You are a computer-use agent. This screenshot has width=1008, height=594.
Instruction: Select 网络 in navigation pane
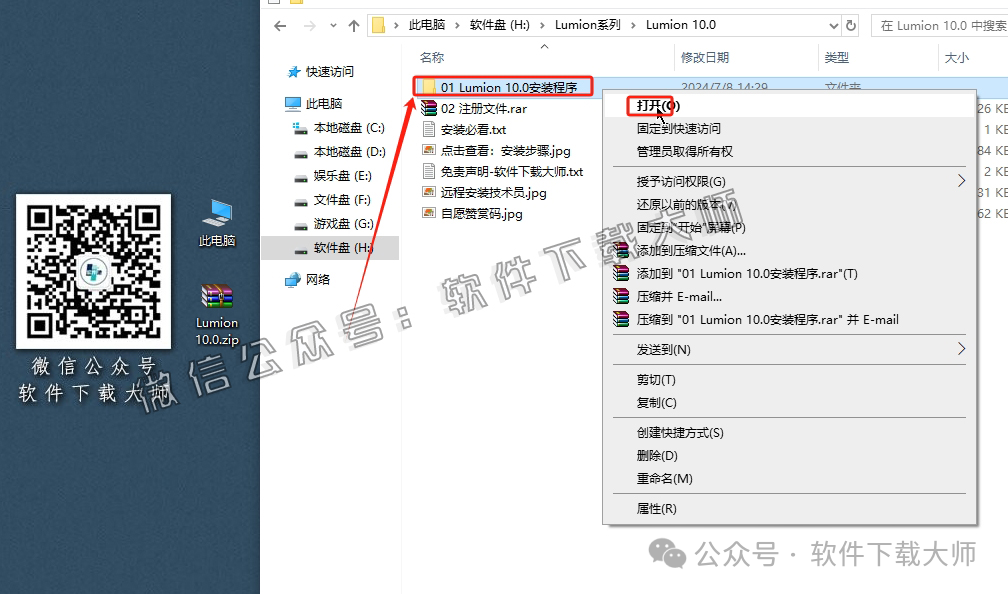pyautogui.click(x=318, y=280)
